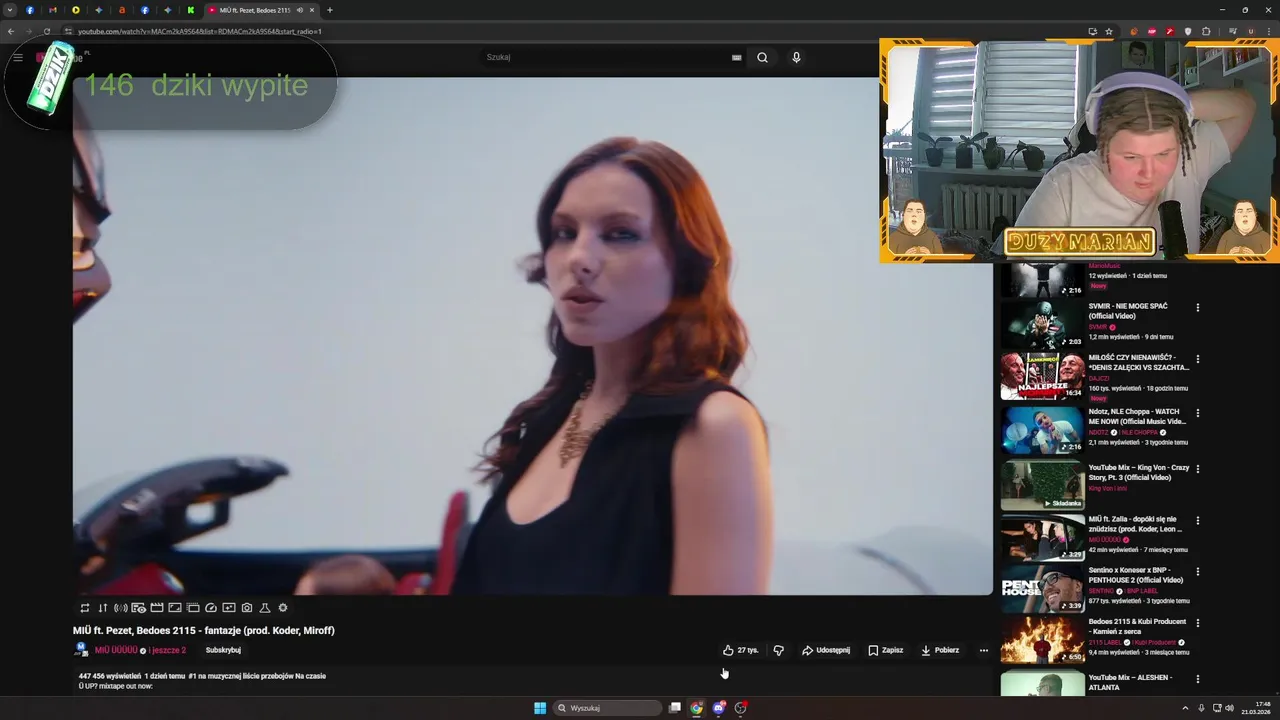The height and width of the screenshot is (720, 1280).
Task: Switch to the Amazon 'a' tab
Action: [x=122, y=10]
